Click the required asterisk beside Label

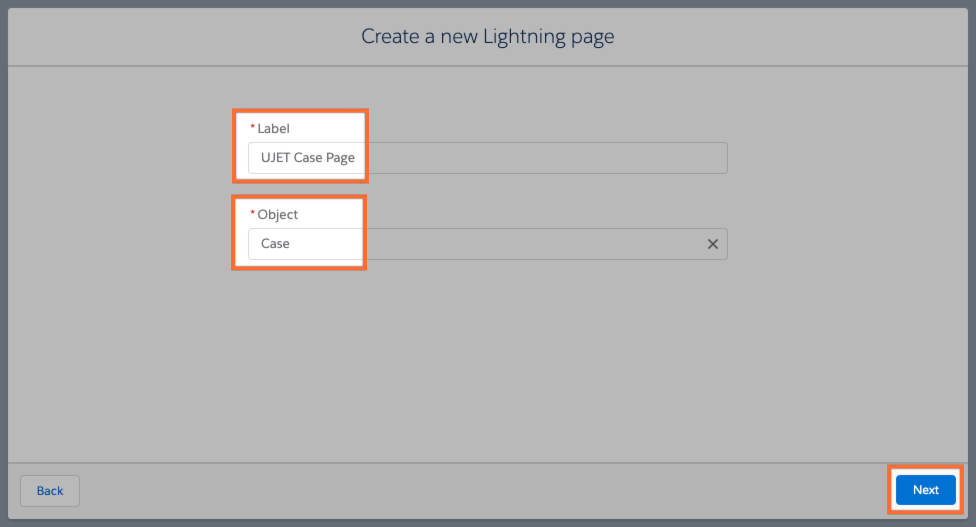coord(252,129)
